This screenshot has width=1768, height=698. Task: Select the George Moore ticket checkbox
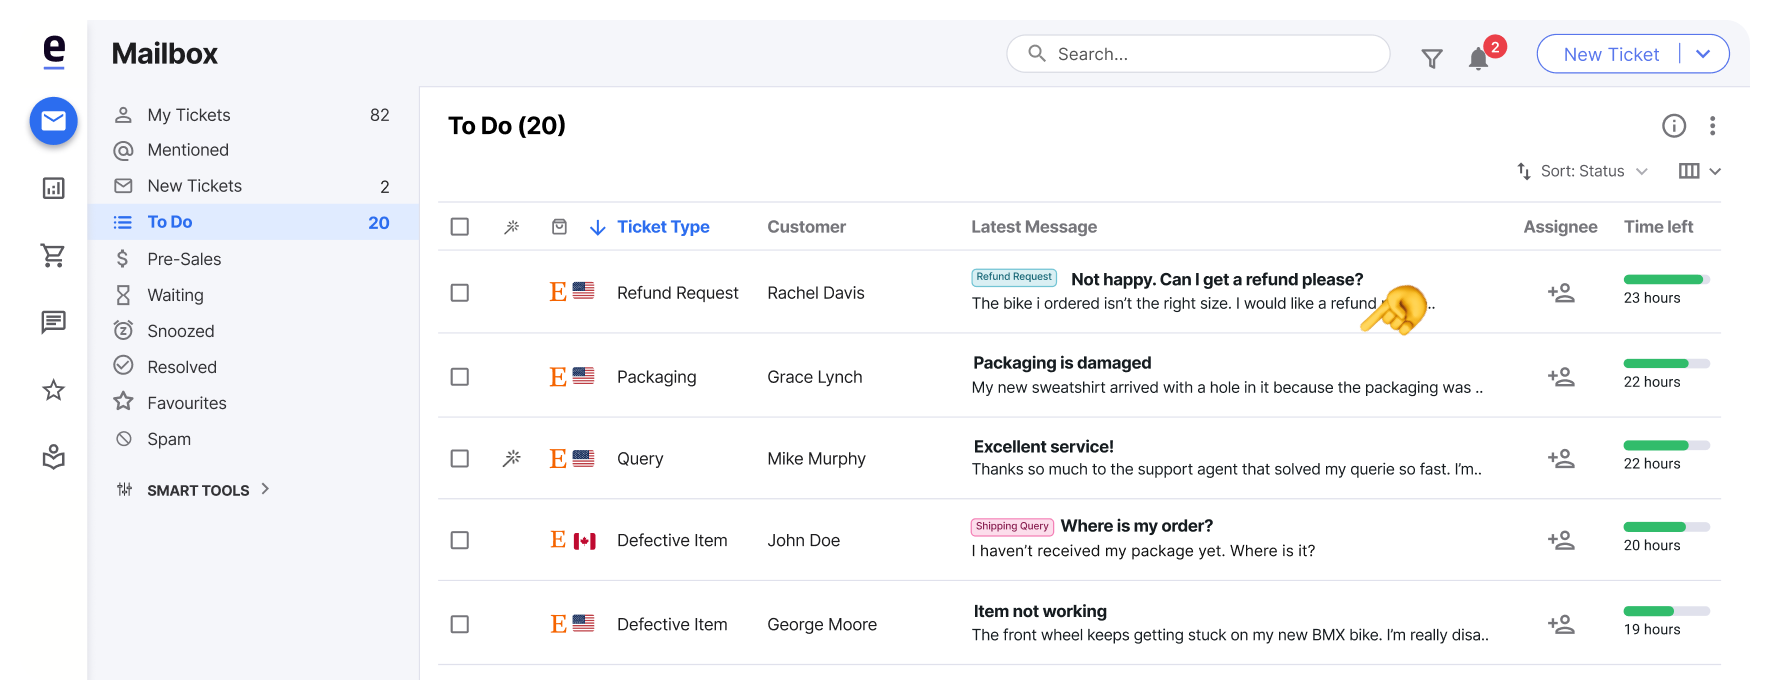[x=460, y=624]
